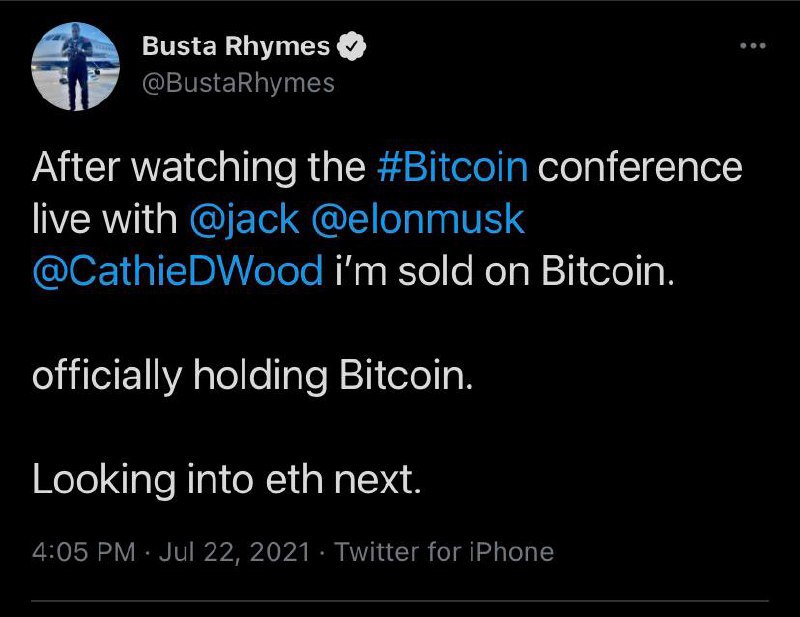
Task: Click the word "officially" in the tweet
Action: [x=106, y=376]
